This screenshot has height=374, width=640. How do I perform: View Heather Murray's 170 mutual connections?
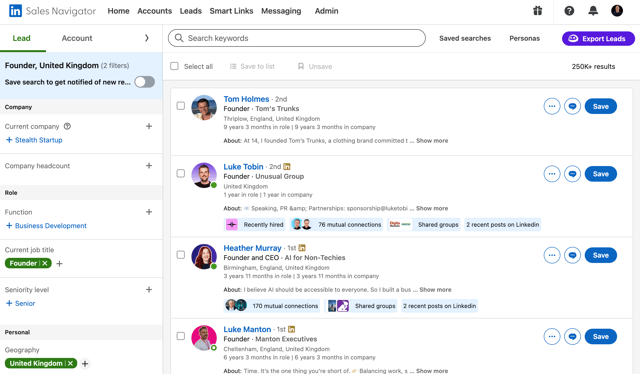pos(272,305)
